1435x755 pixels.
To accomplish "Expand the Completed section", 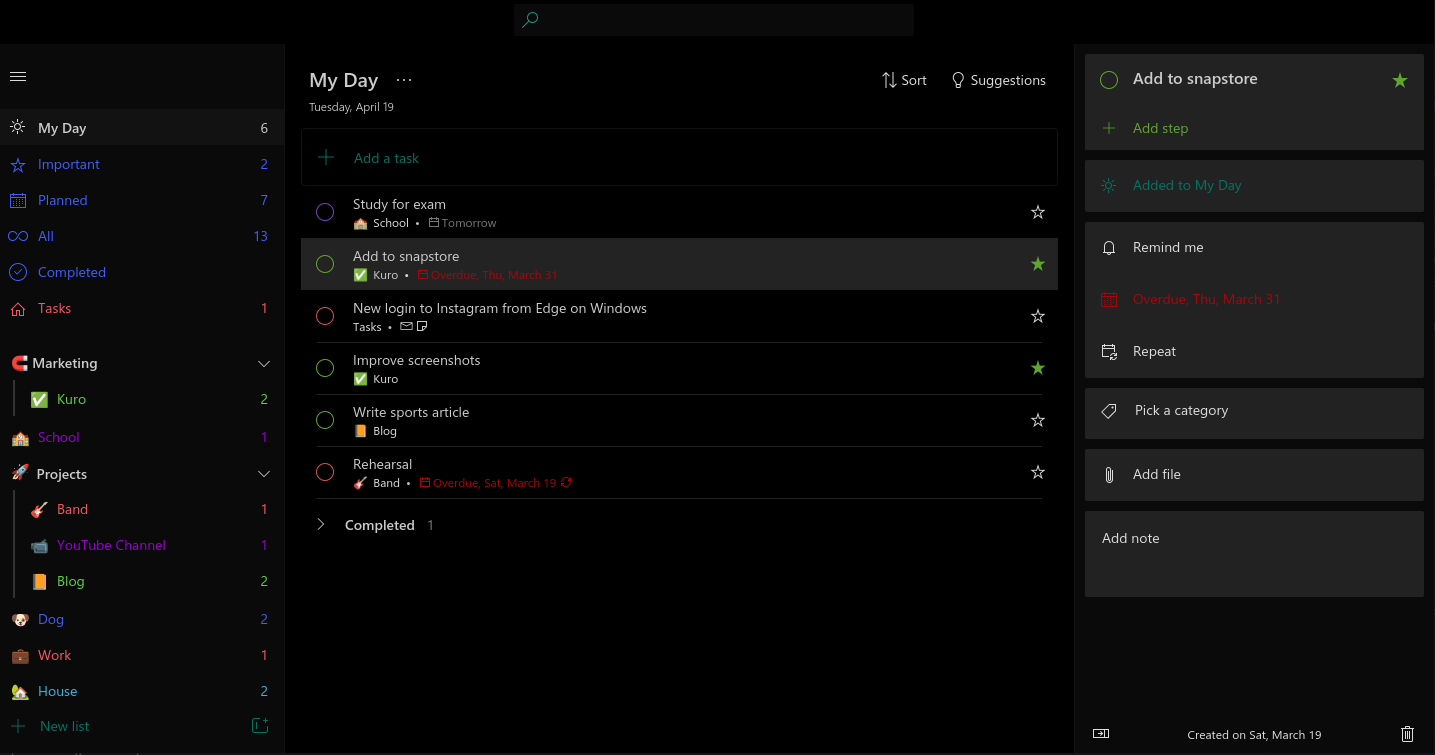I will 320,524.
